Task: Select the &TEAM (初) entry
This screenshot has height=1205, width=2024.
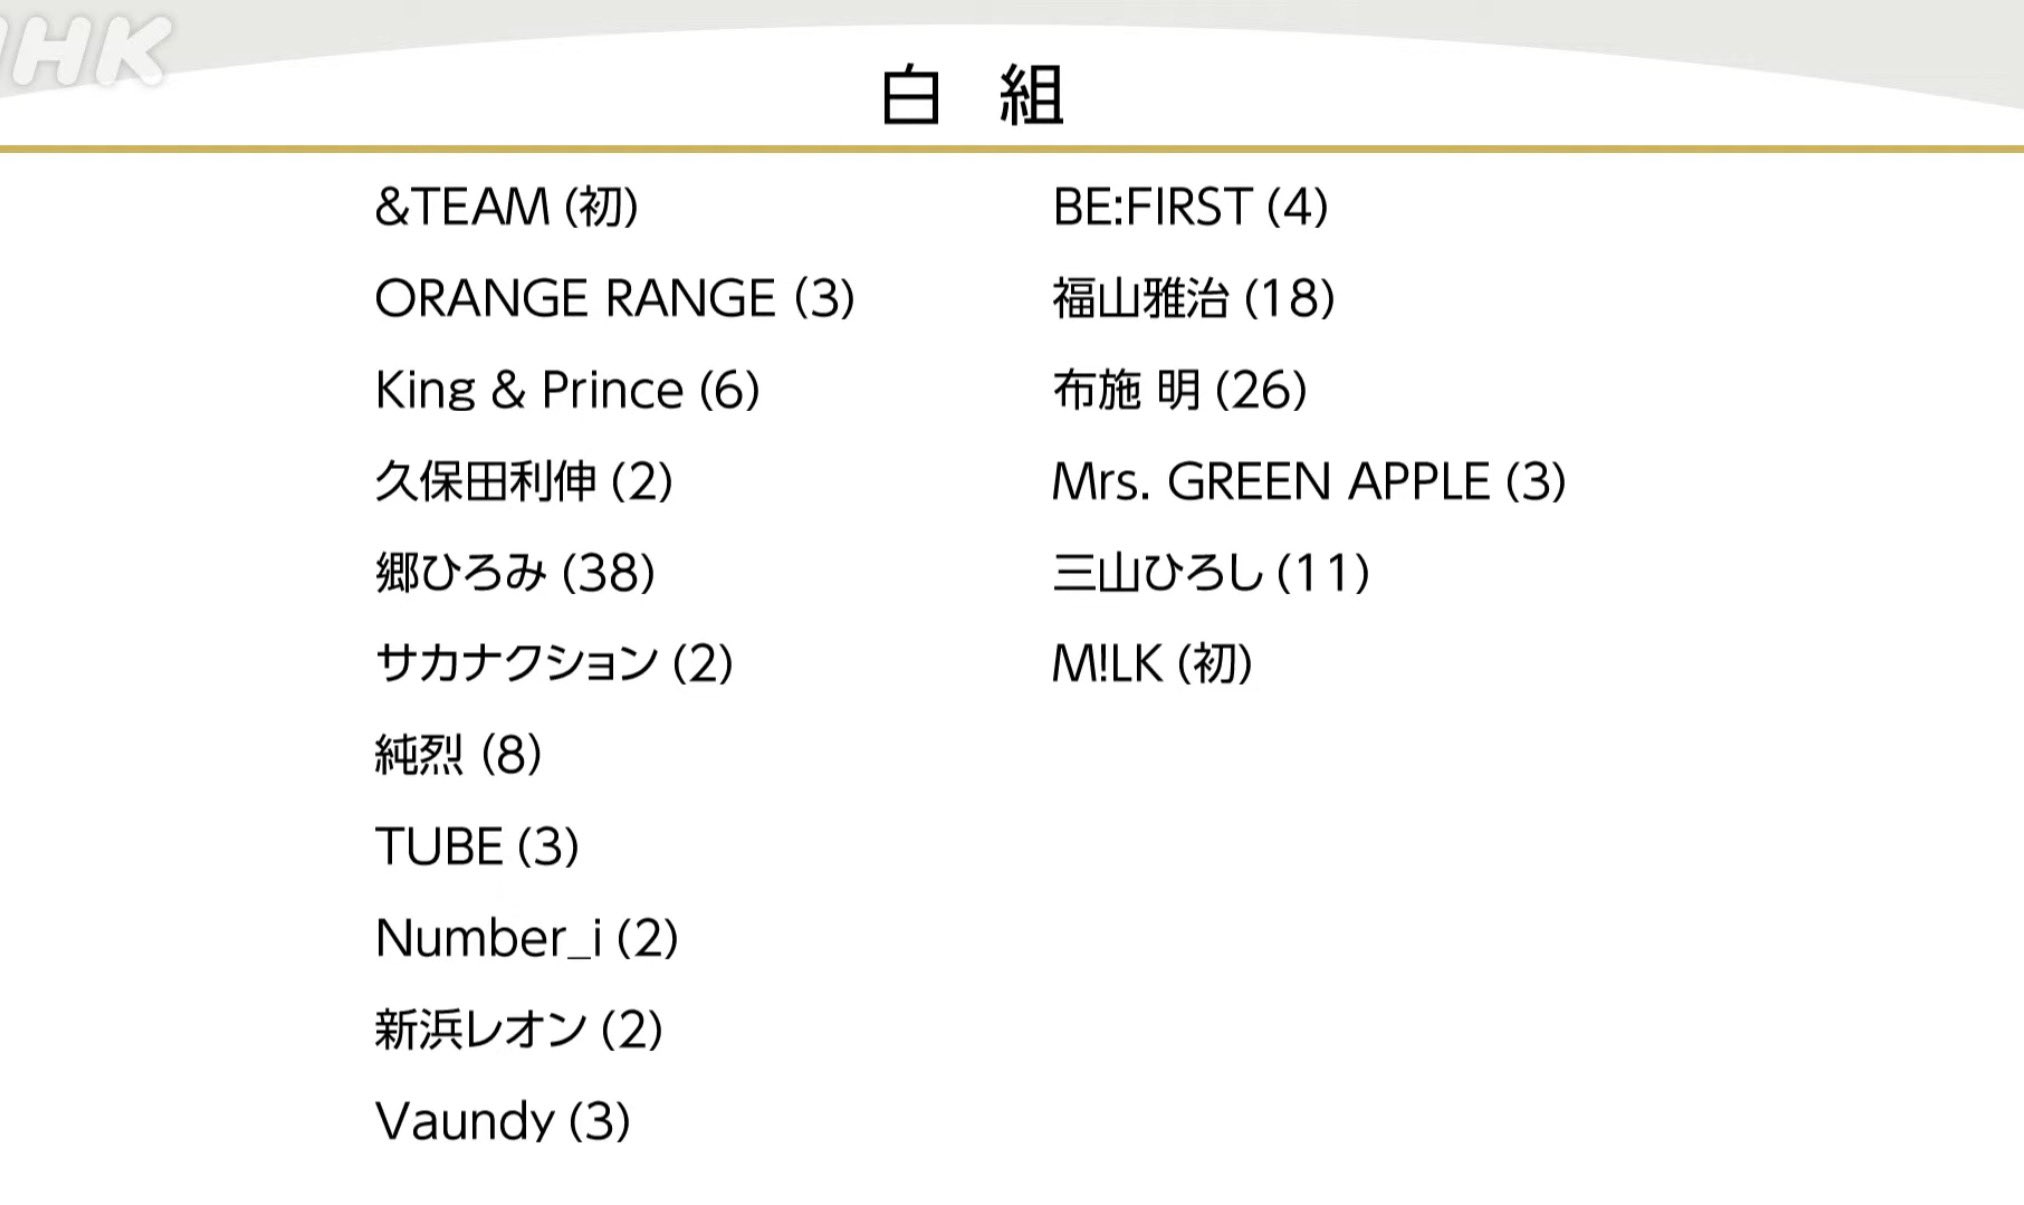Action: point(506,207)
